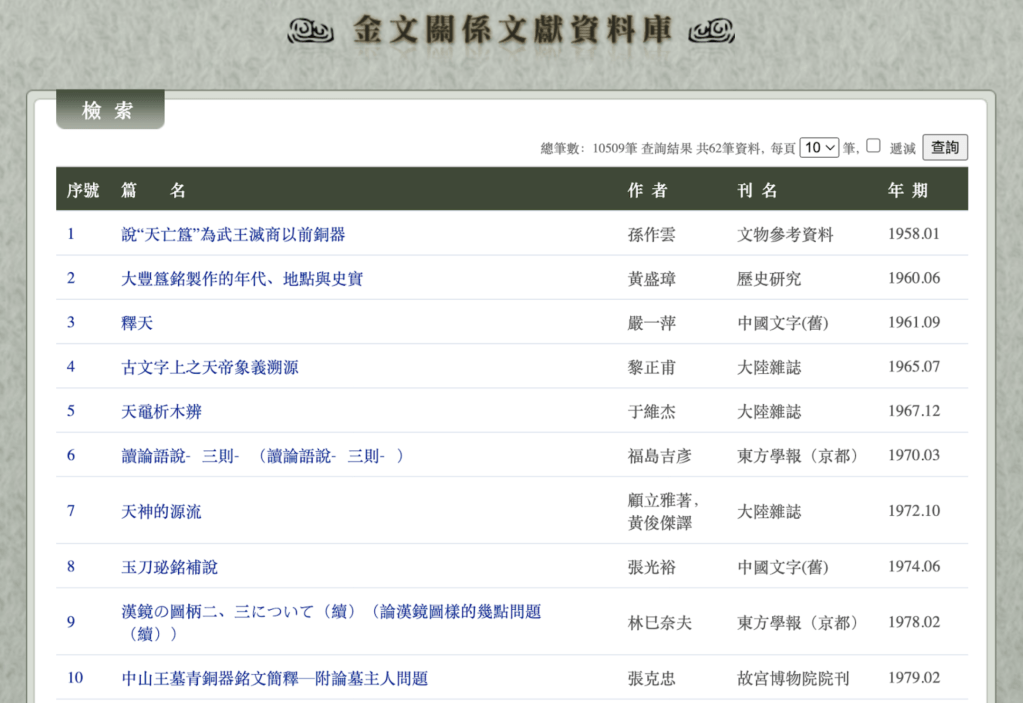Click sequence number 1 link
This screenshot has height=703, width=1023.
[x=71, y=234]
